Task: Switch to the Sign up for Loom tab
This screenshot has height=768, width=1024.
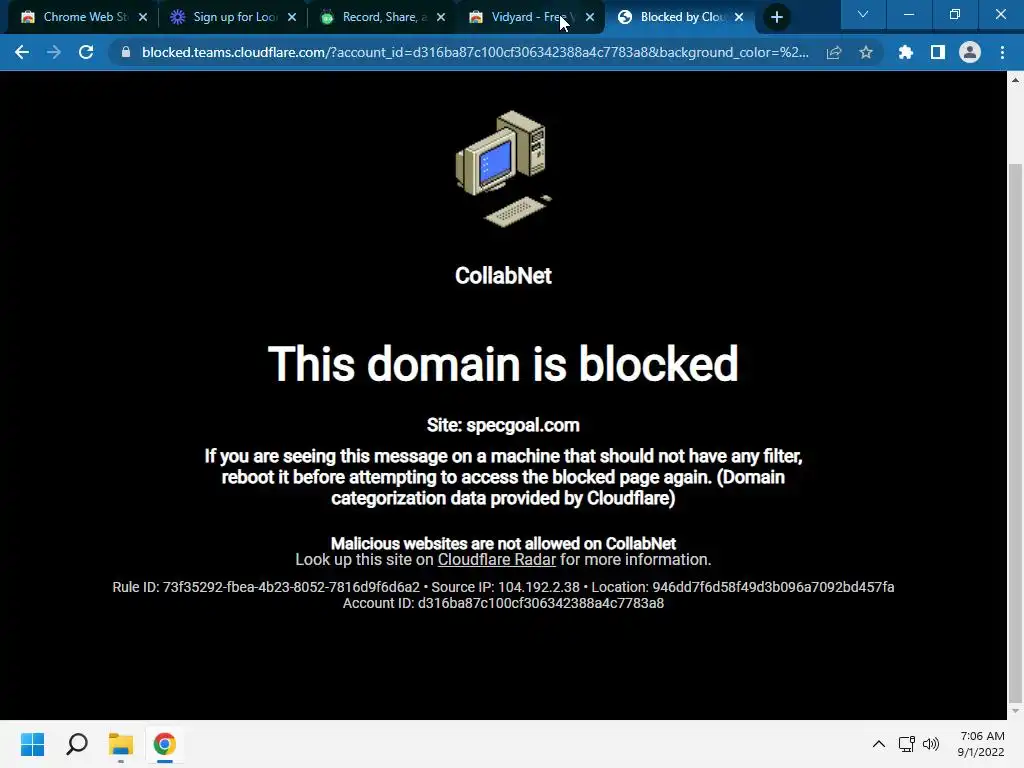Action: pyautogui.click(x=232, y=17)
